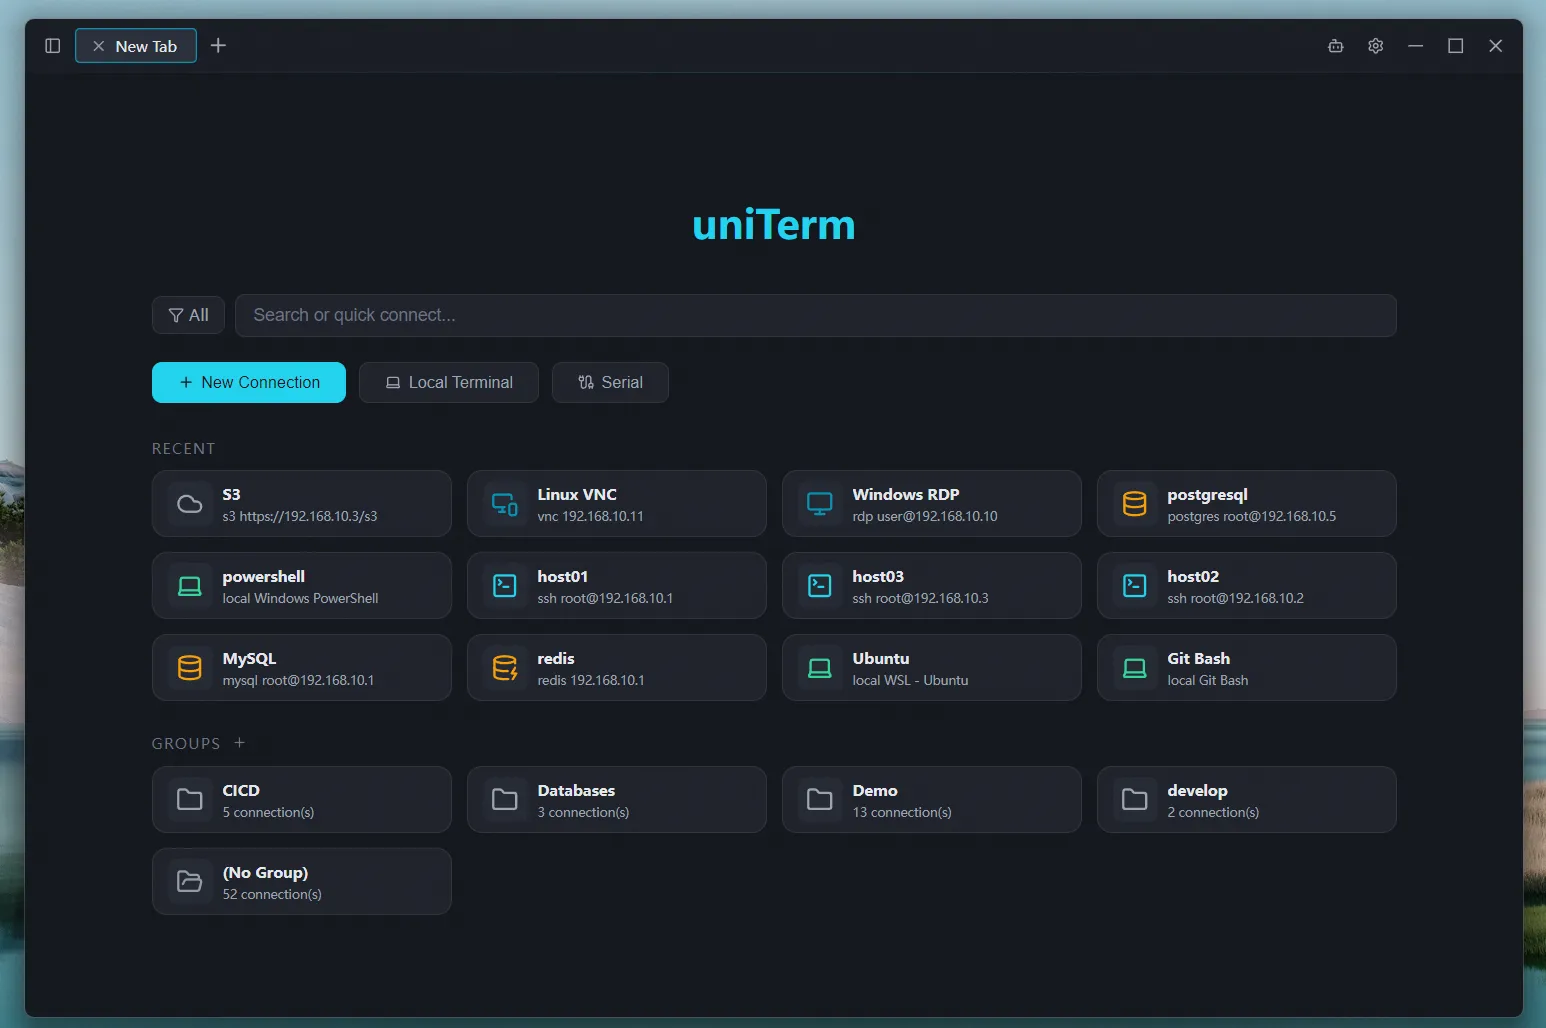Image resolution: width=1546 pixels, height=1028 pixels.
Task: Click the 3 connection(s) text under Databases
Action: (x=583, y=812)
